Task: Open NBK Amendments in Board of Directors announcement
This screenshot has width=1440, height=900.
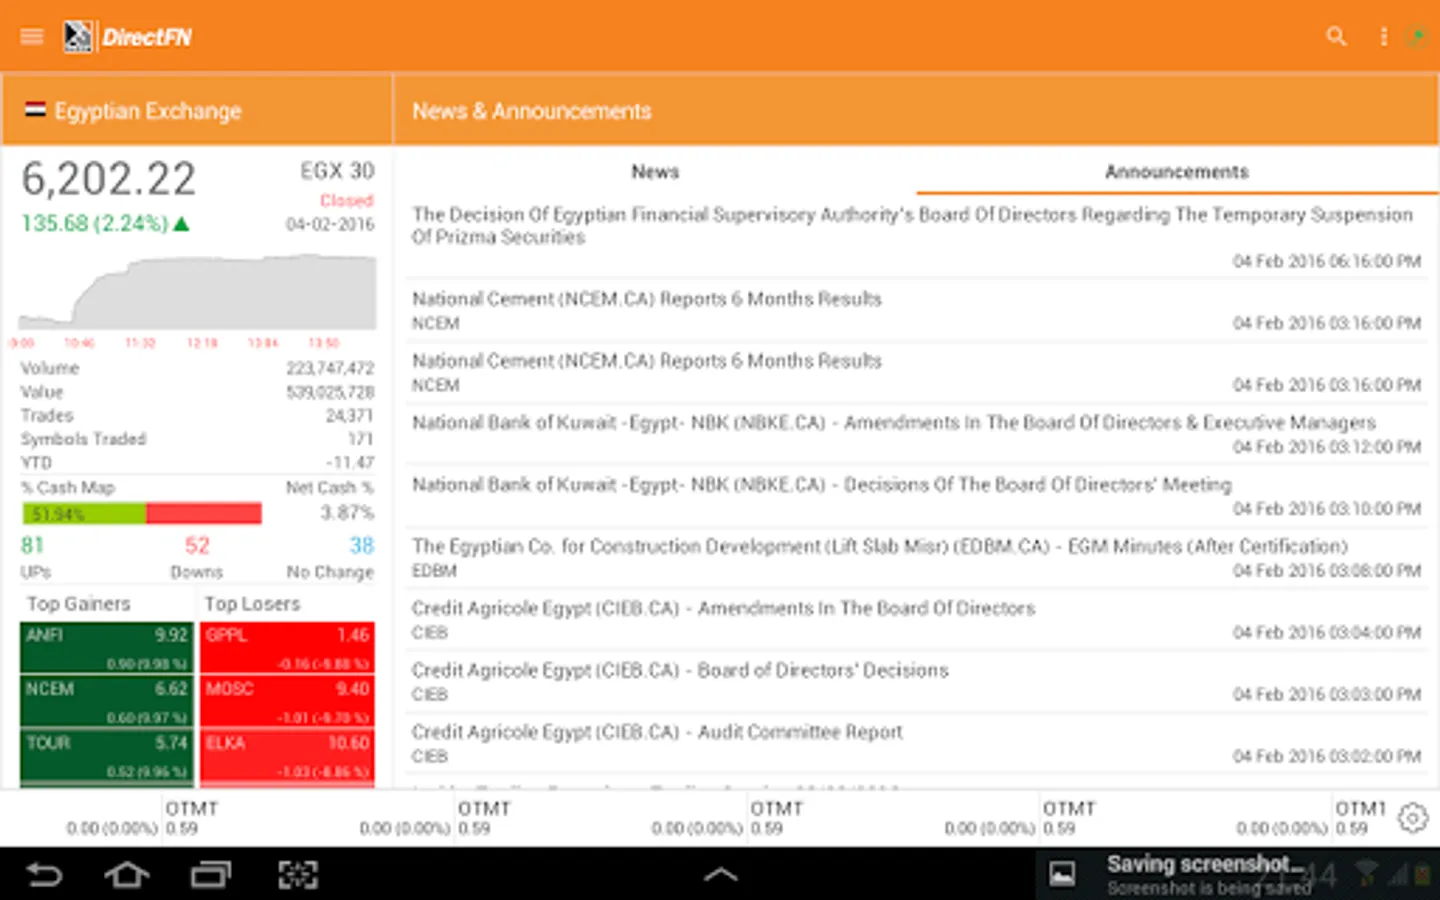Action: 917,434
